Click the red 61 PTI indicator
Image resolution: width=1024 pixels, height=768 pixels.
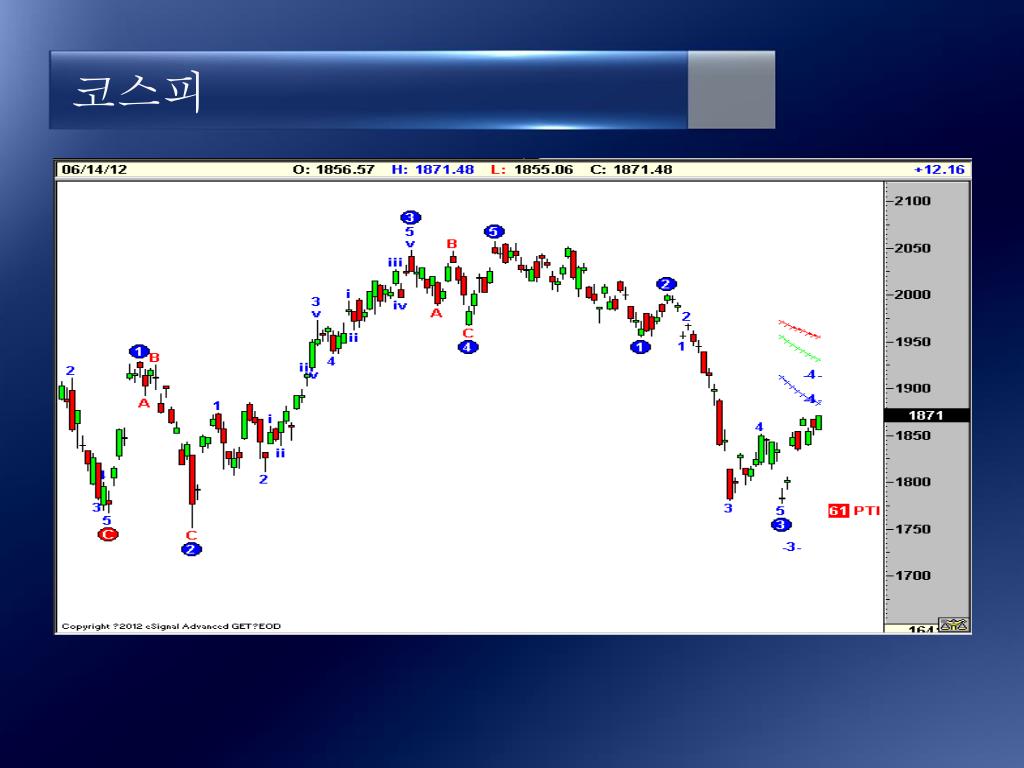point(854,511)
